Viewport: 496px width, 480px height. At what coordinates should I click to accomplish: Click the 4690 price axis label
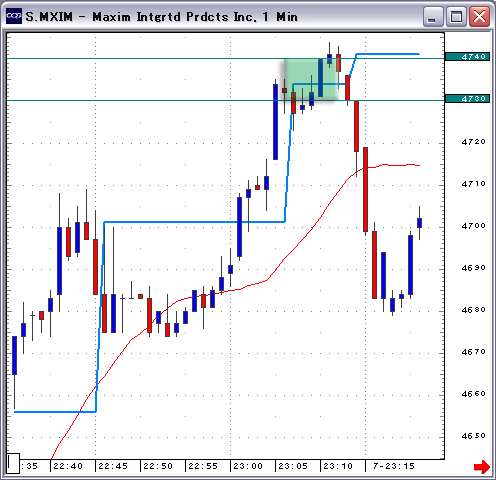tap(473, 268)
